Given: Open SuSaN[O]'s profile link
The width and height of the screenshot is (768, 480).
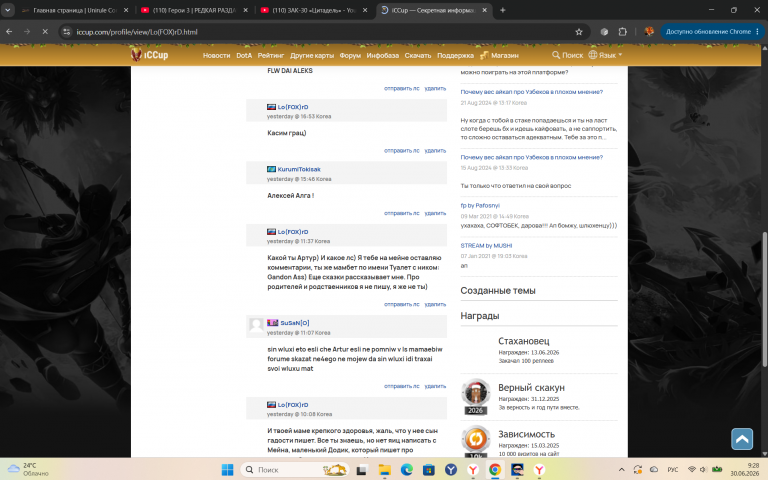Looking at the screenshot, I should click(294, 323).
